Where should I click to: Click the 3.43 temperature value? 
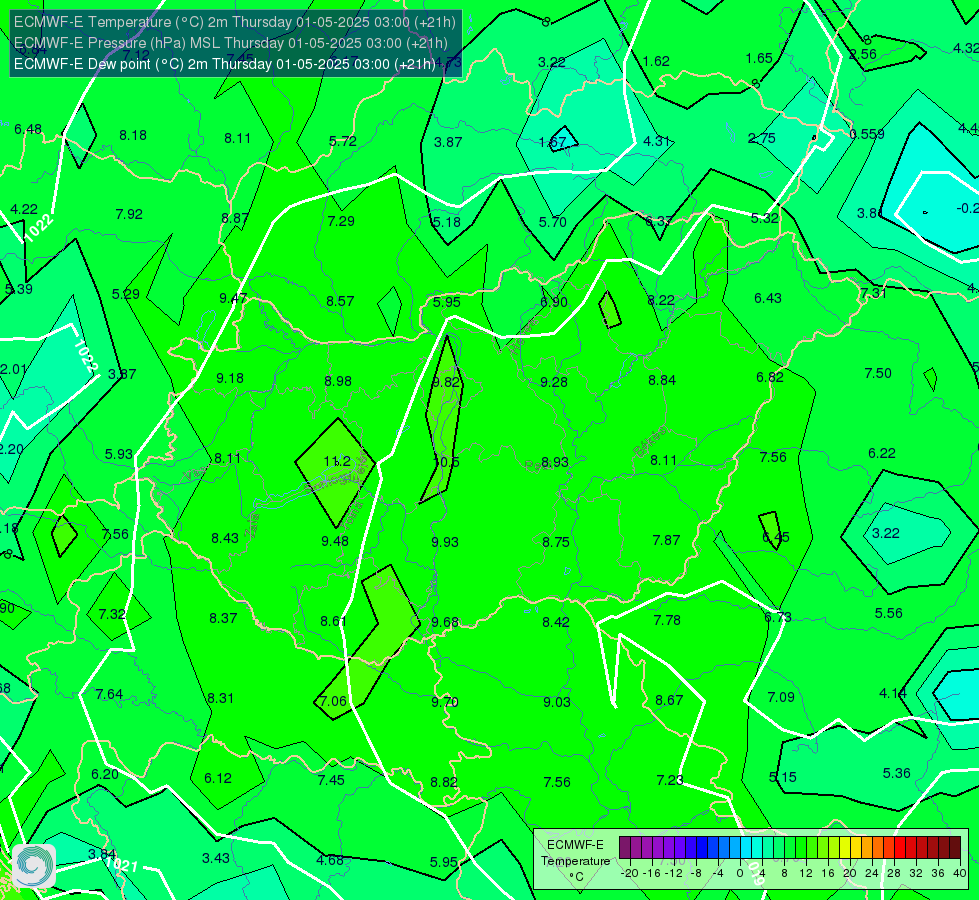pyautogui.click(x=215, y=858)
